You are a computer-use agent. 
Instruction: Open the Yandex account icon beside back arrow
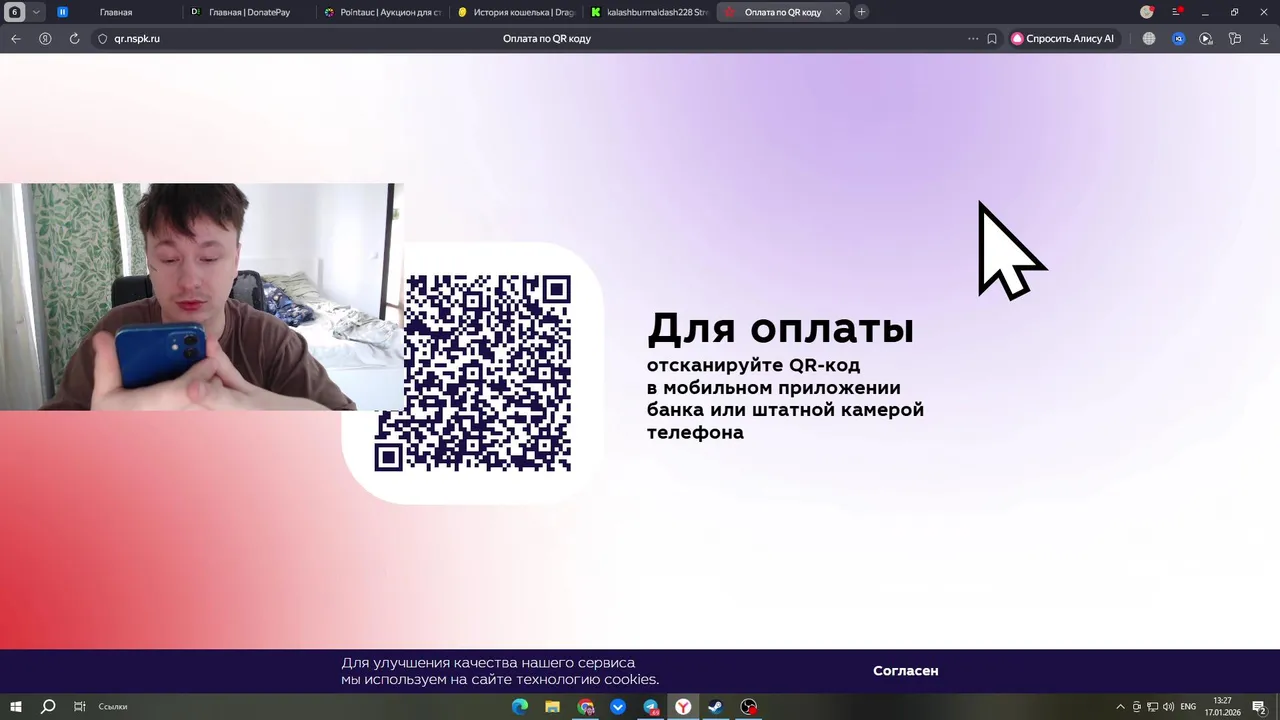45,39
